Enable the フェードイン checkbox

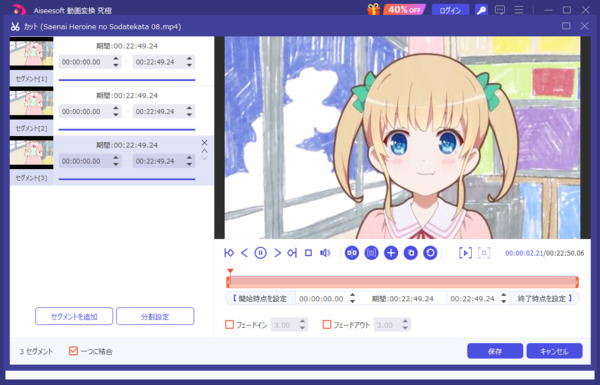tap(230, 325)
